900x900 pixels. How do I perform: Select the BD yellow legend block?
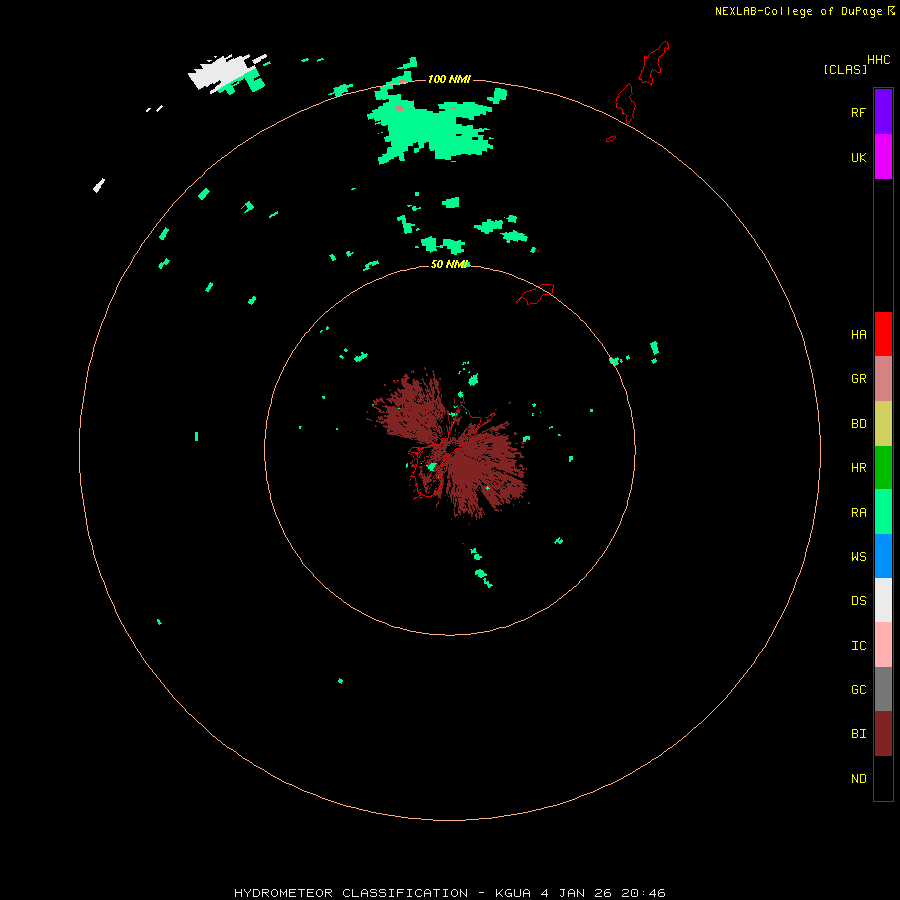pos(883,424)
